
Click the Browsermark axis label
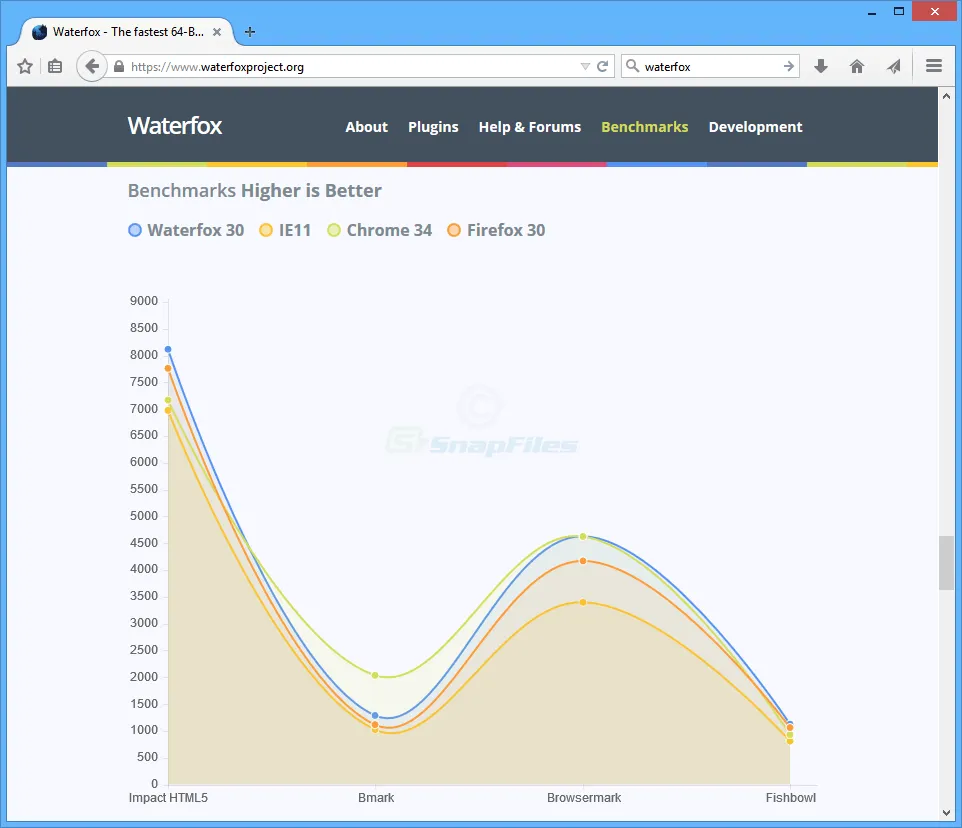[584, 798]
